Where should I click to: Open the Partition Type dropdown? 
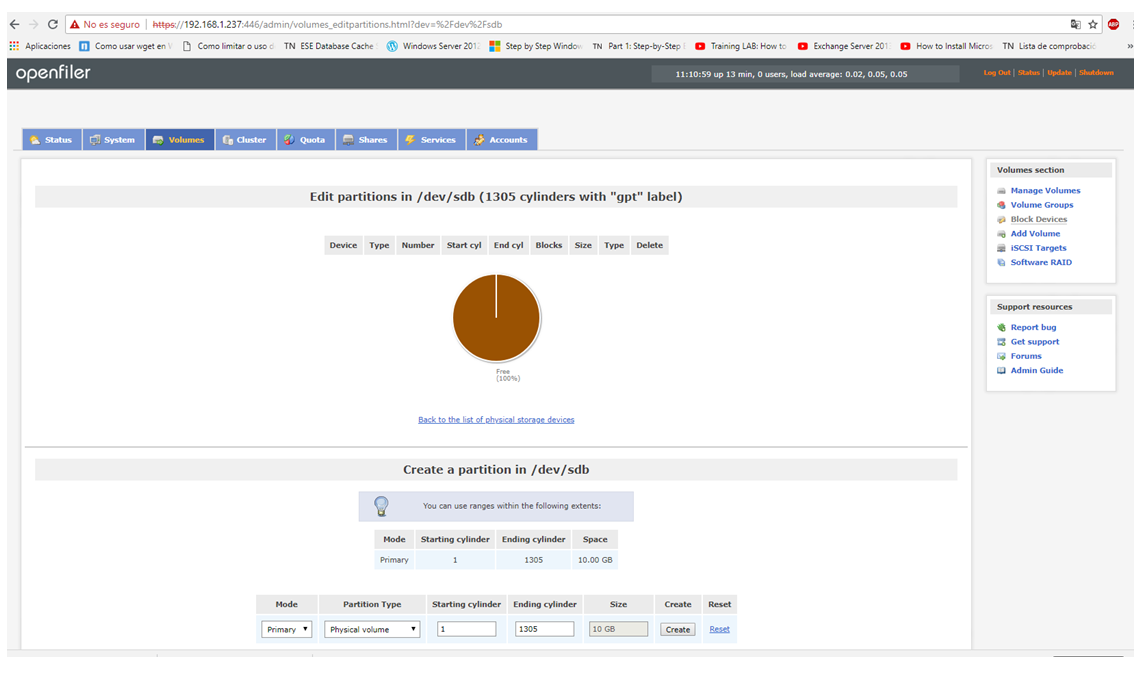click(372, 629)
